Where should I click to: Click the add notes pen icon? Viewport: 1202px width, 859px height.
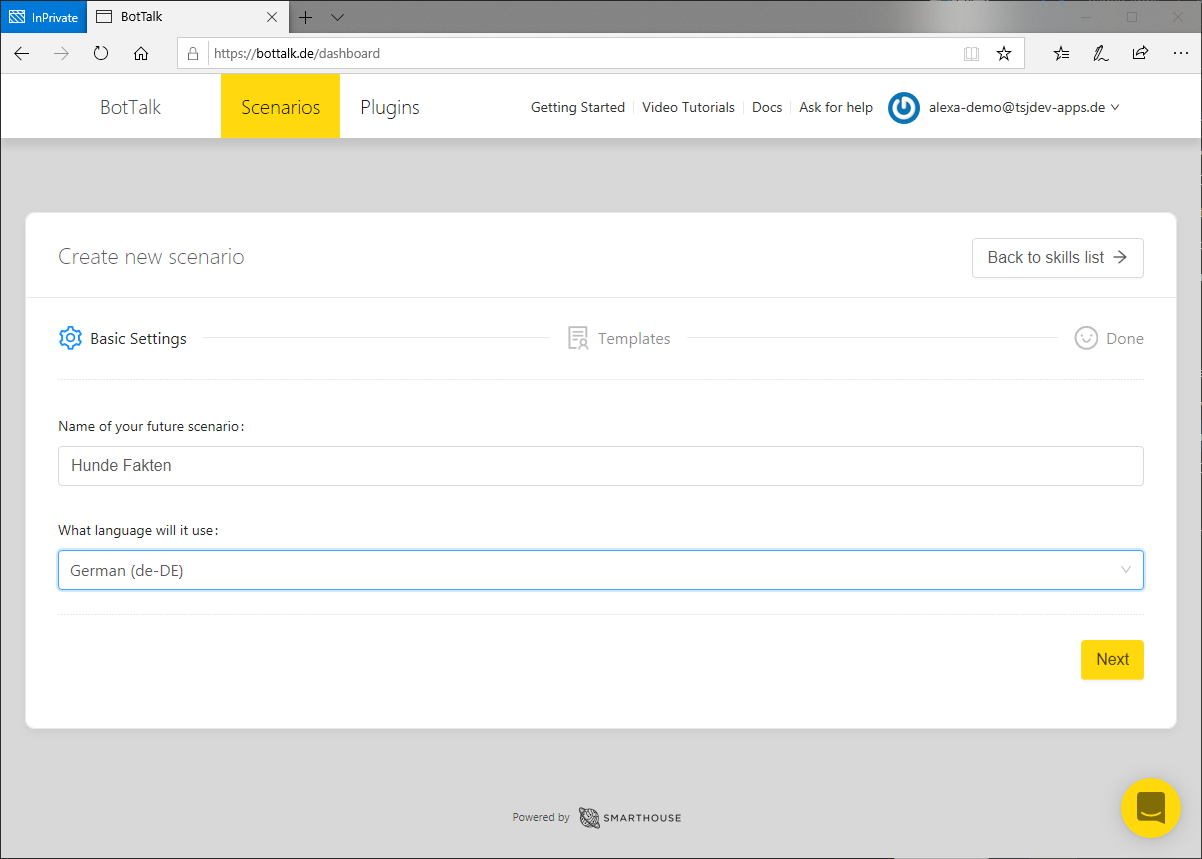point(1101,54)
